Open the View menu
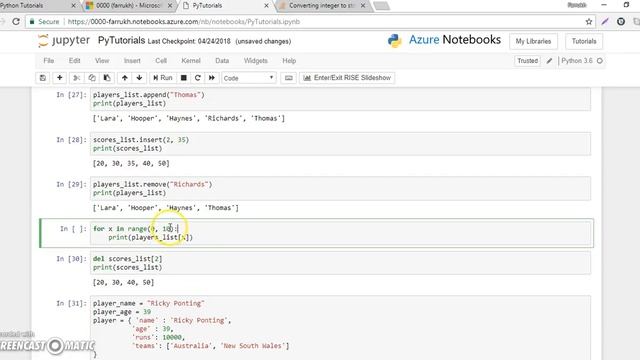This screenshot has height=360, width=640. (102, 61)
